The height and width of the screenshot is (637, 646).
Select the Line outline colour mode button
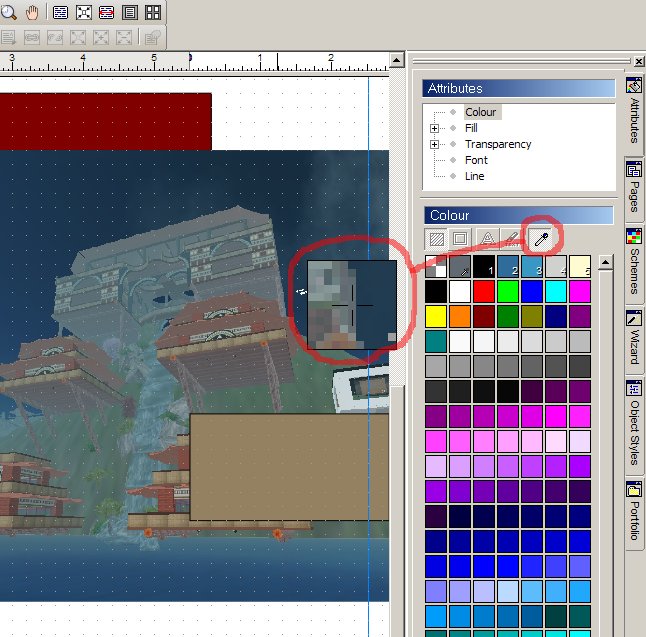pos(460,239)
